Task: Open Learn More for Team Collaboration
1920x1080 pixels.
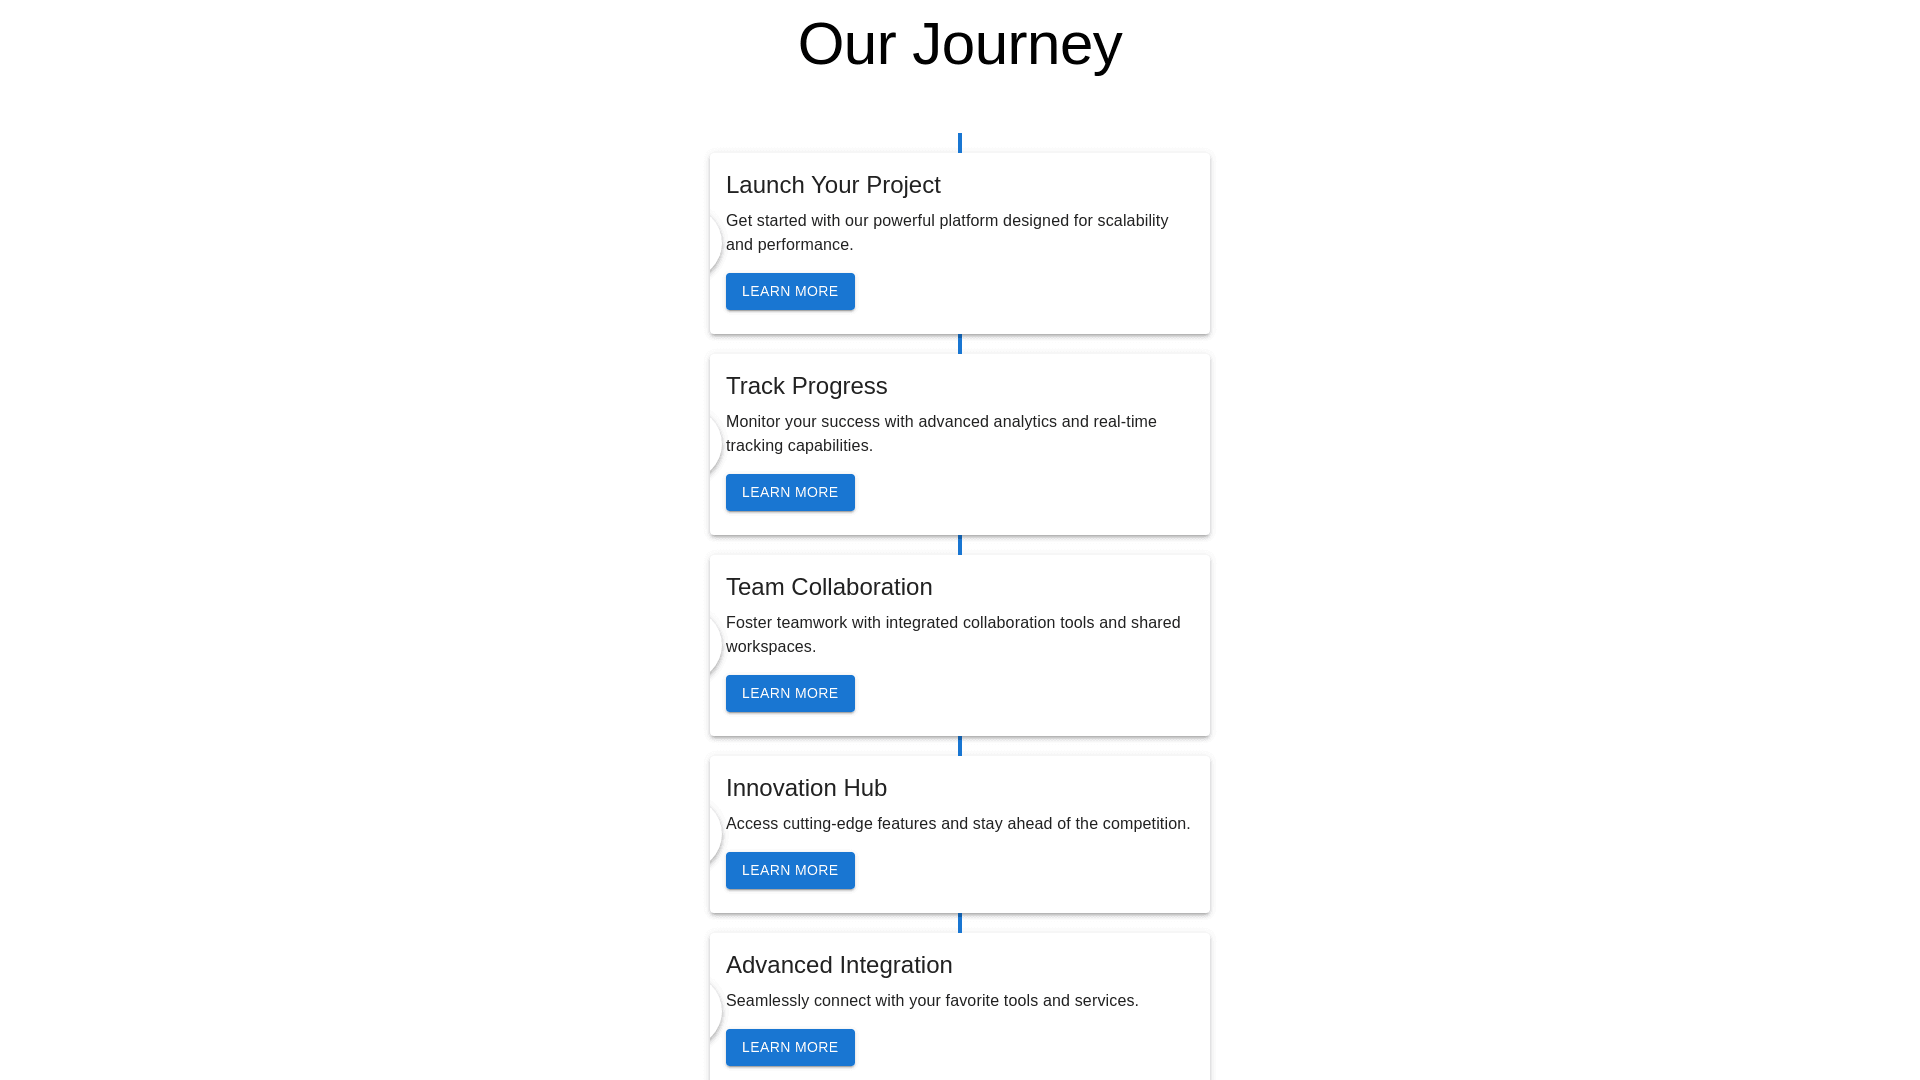Action: pyautogui.click(x=790, y=694)
